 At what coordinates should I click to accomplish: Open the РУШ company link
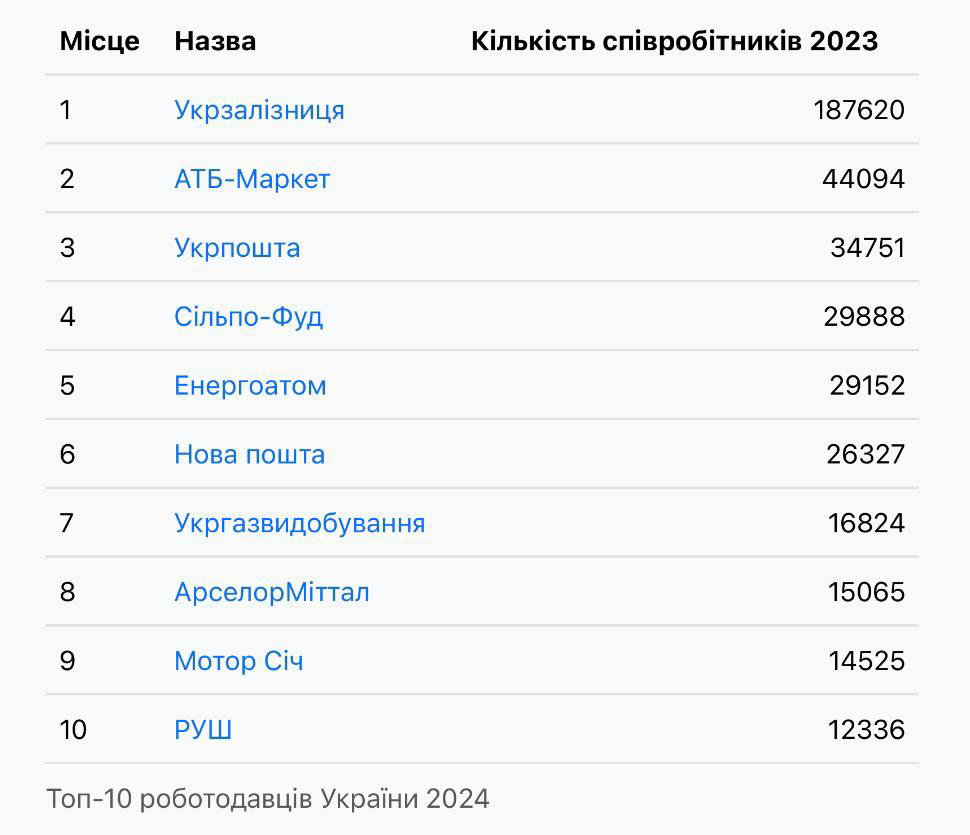coord(203,730)
